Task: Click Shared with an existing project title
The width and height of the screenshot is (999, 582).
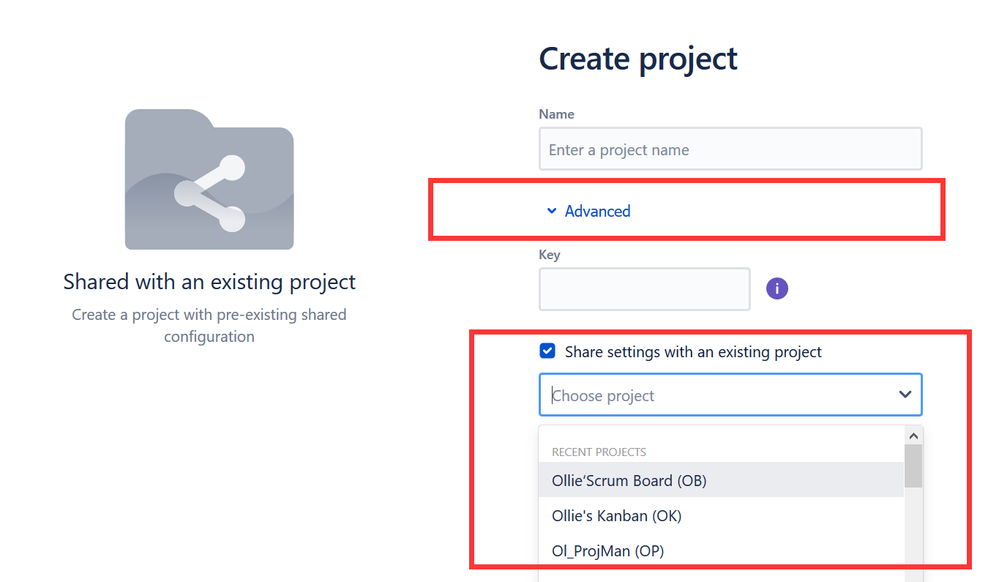Action: [x=209, y=282]
